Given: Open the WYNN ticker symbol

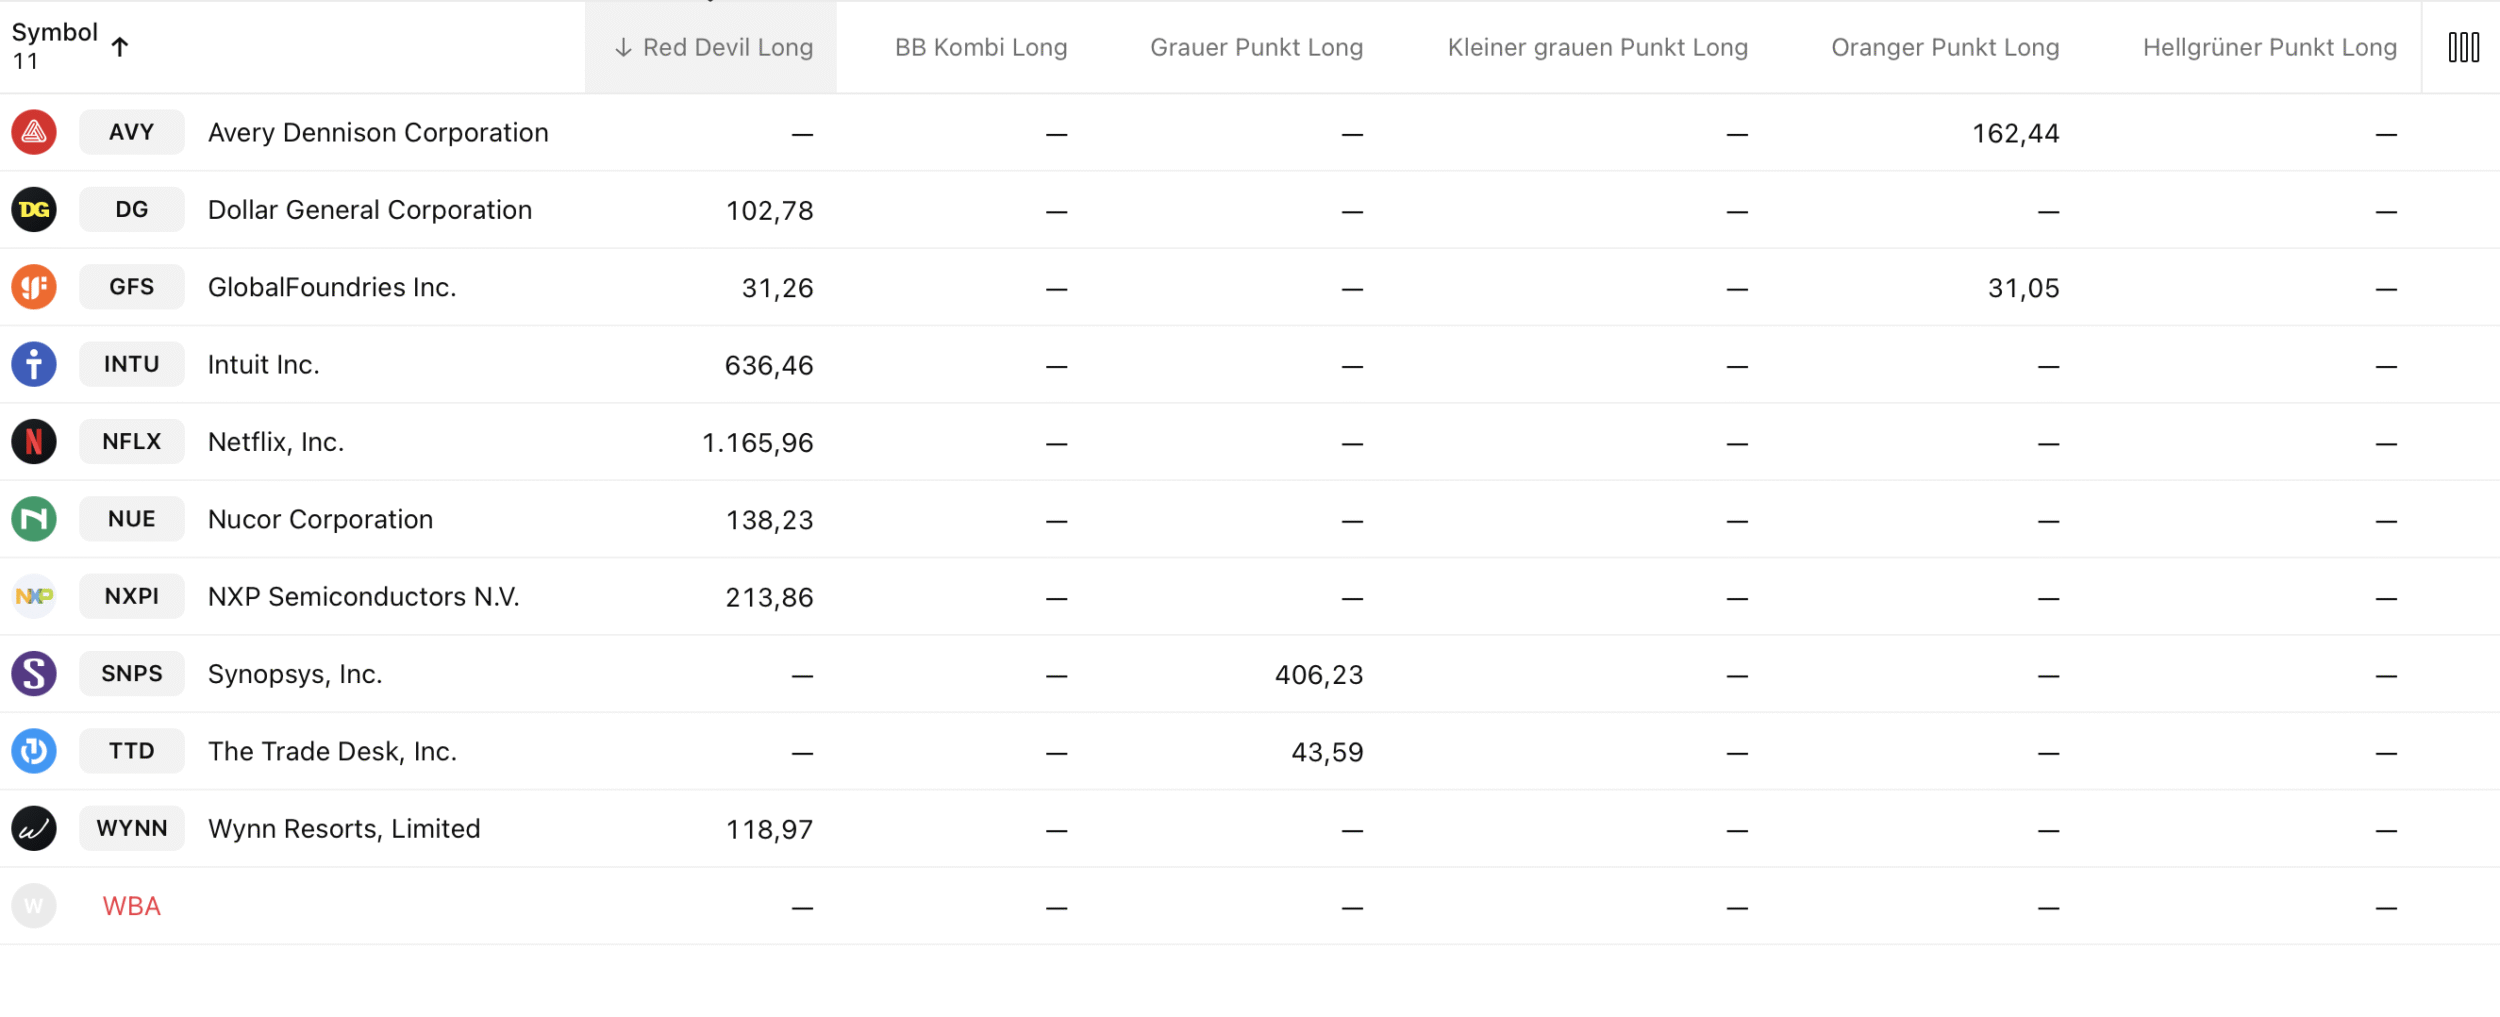Looking at the screenshot, I should point(132,828).
